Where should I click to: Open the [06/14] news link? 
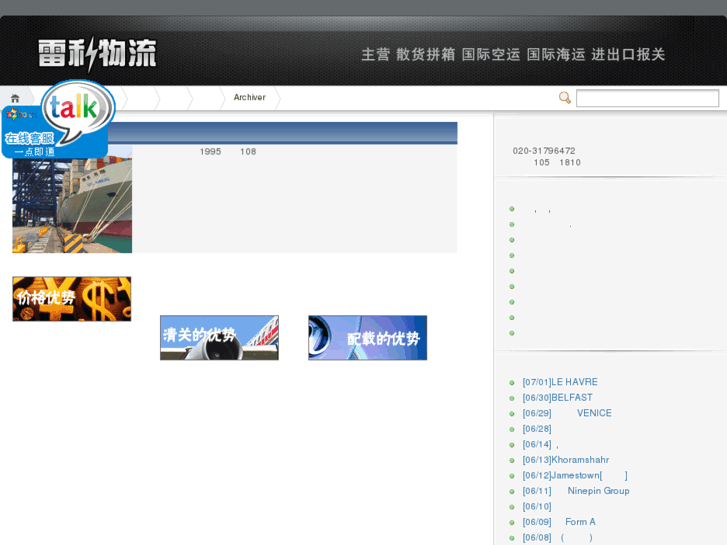[x=540, y=444]
